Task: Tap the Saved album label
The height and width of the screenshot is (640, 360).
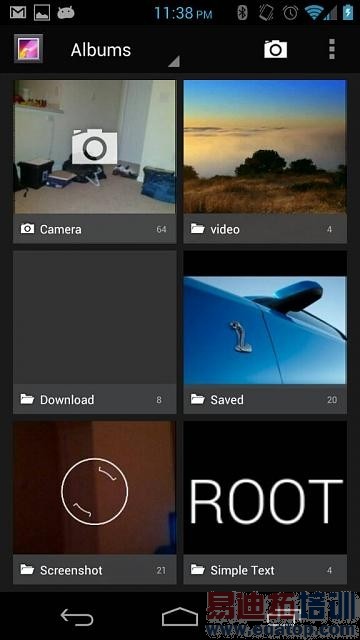Action: [x=227, y=400]
